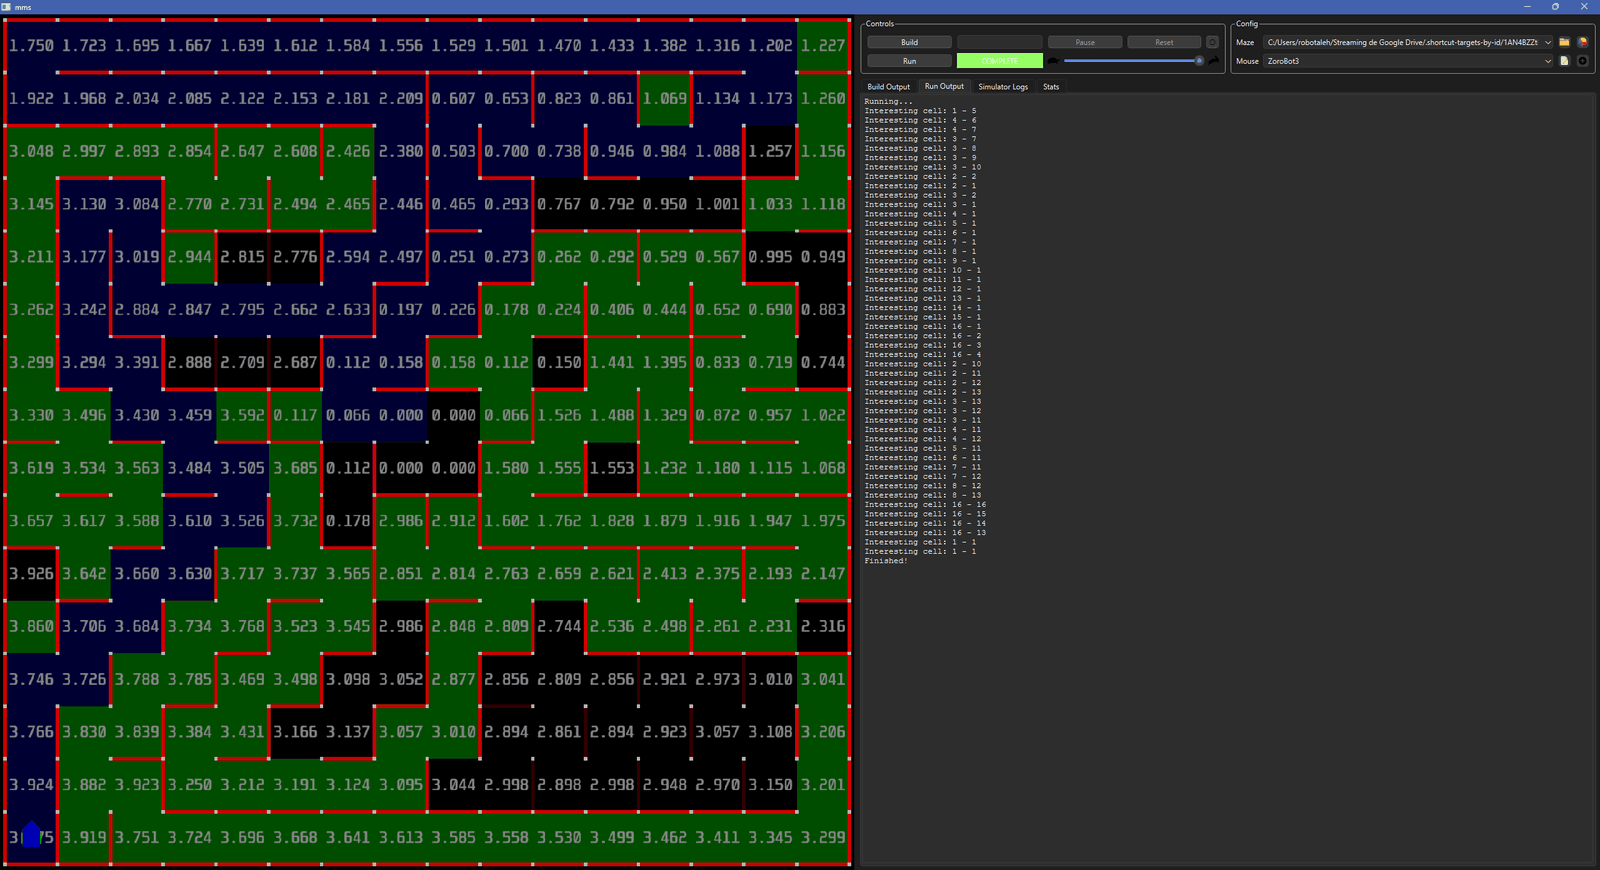
Task: Click maze cell showing 2.316
Action: coord(823,627)
